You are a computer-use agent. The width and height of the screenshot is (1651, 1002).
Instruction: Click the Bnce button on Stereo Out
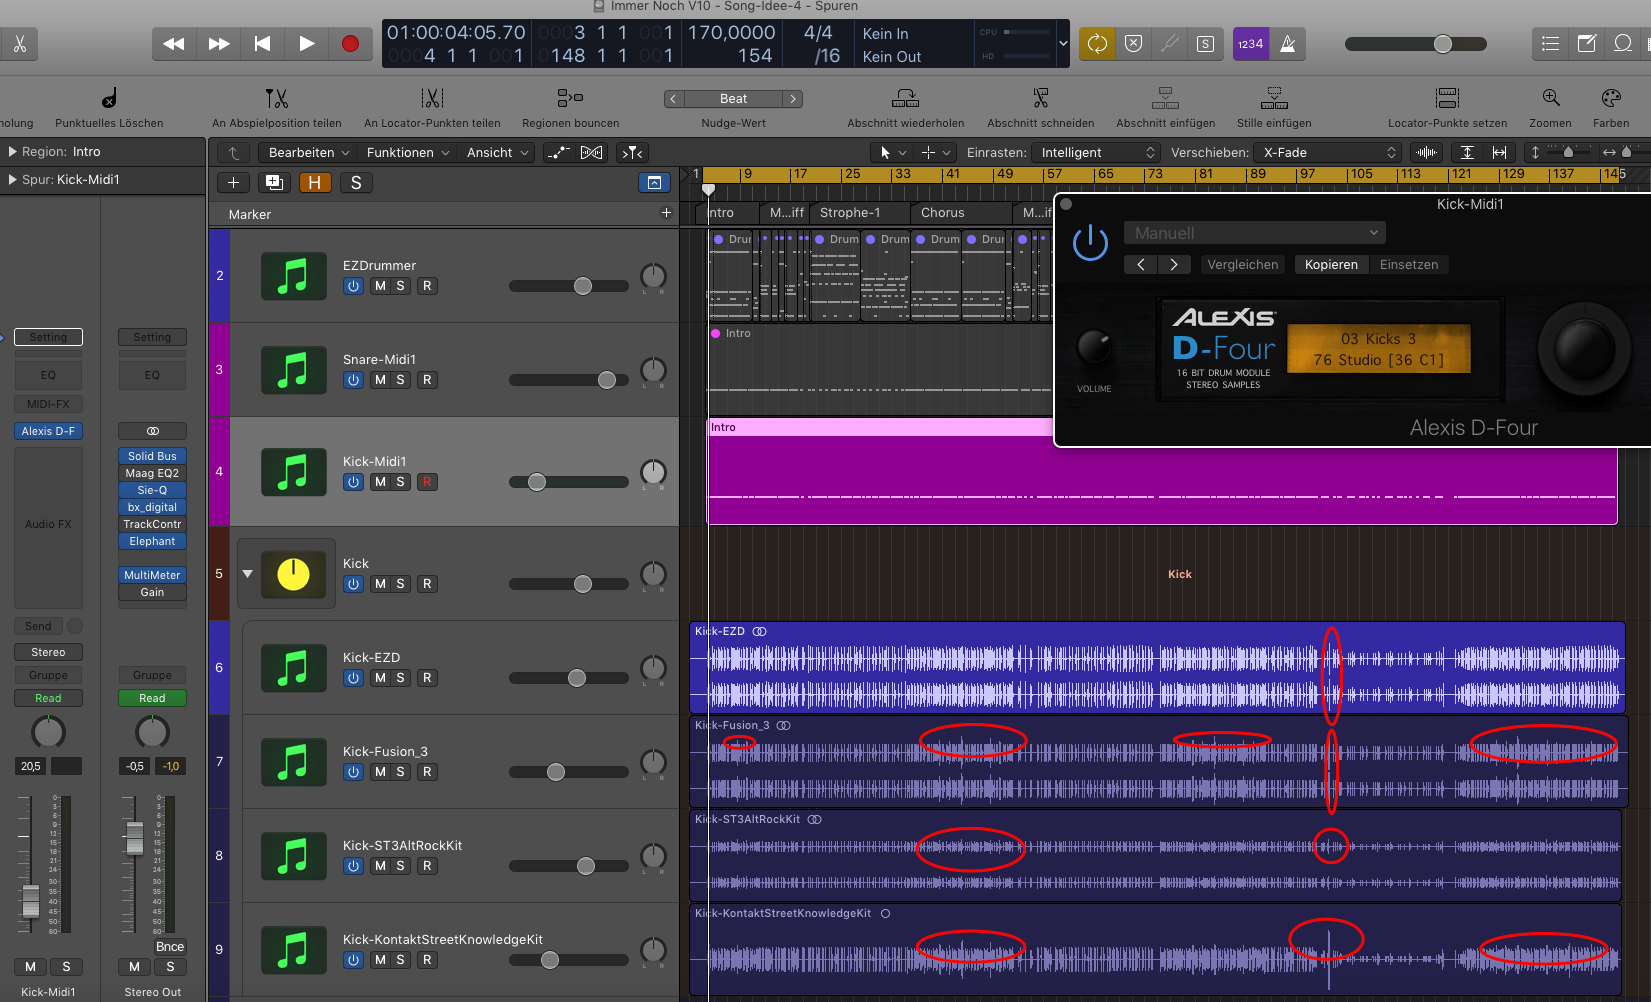click(170, 947)
